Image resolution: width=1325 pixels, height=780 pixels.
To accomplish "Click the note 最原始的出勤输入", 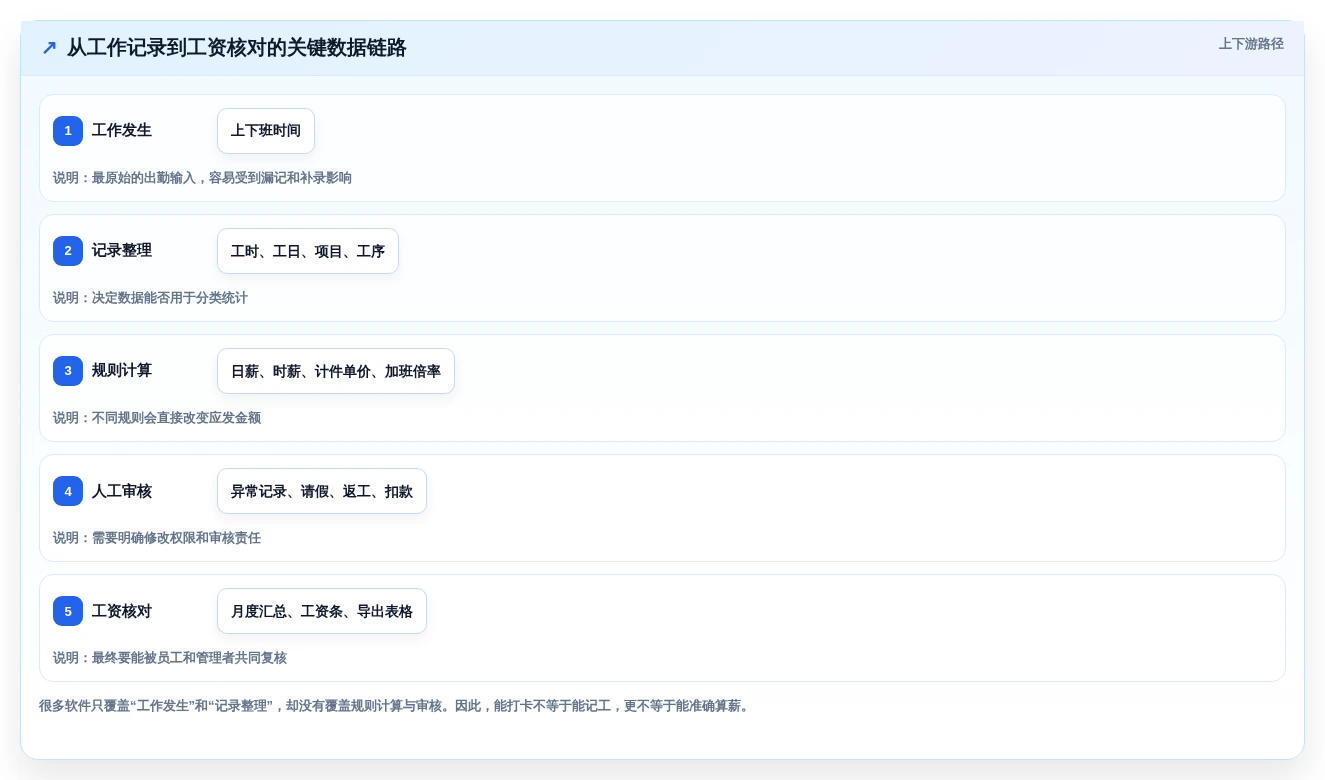I will click(x=202, y=178).
